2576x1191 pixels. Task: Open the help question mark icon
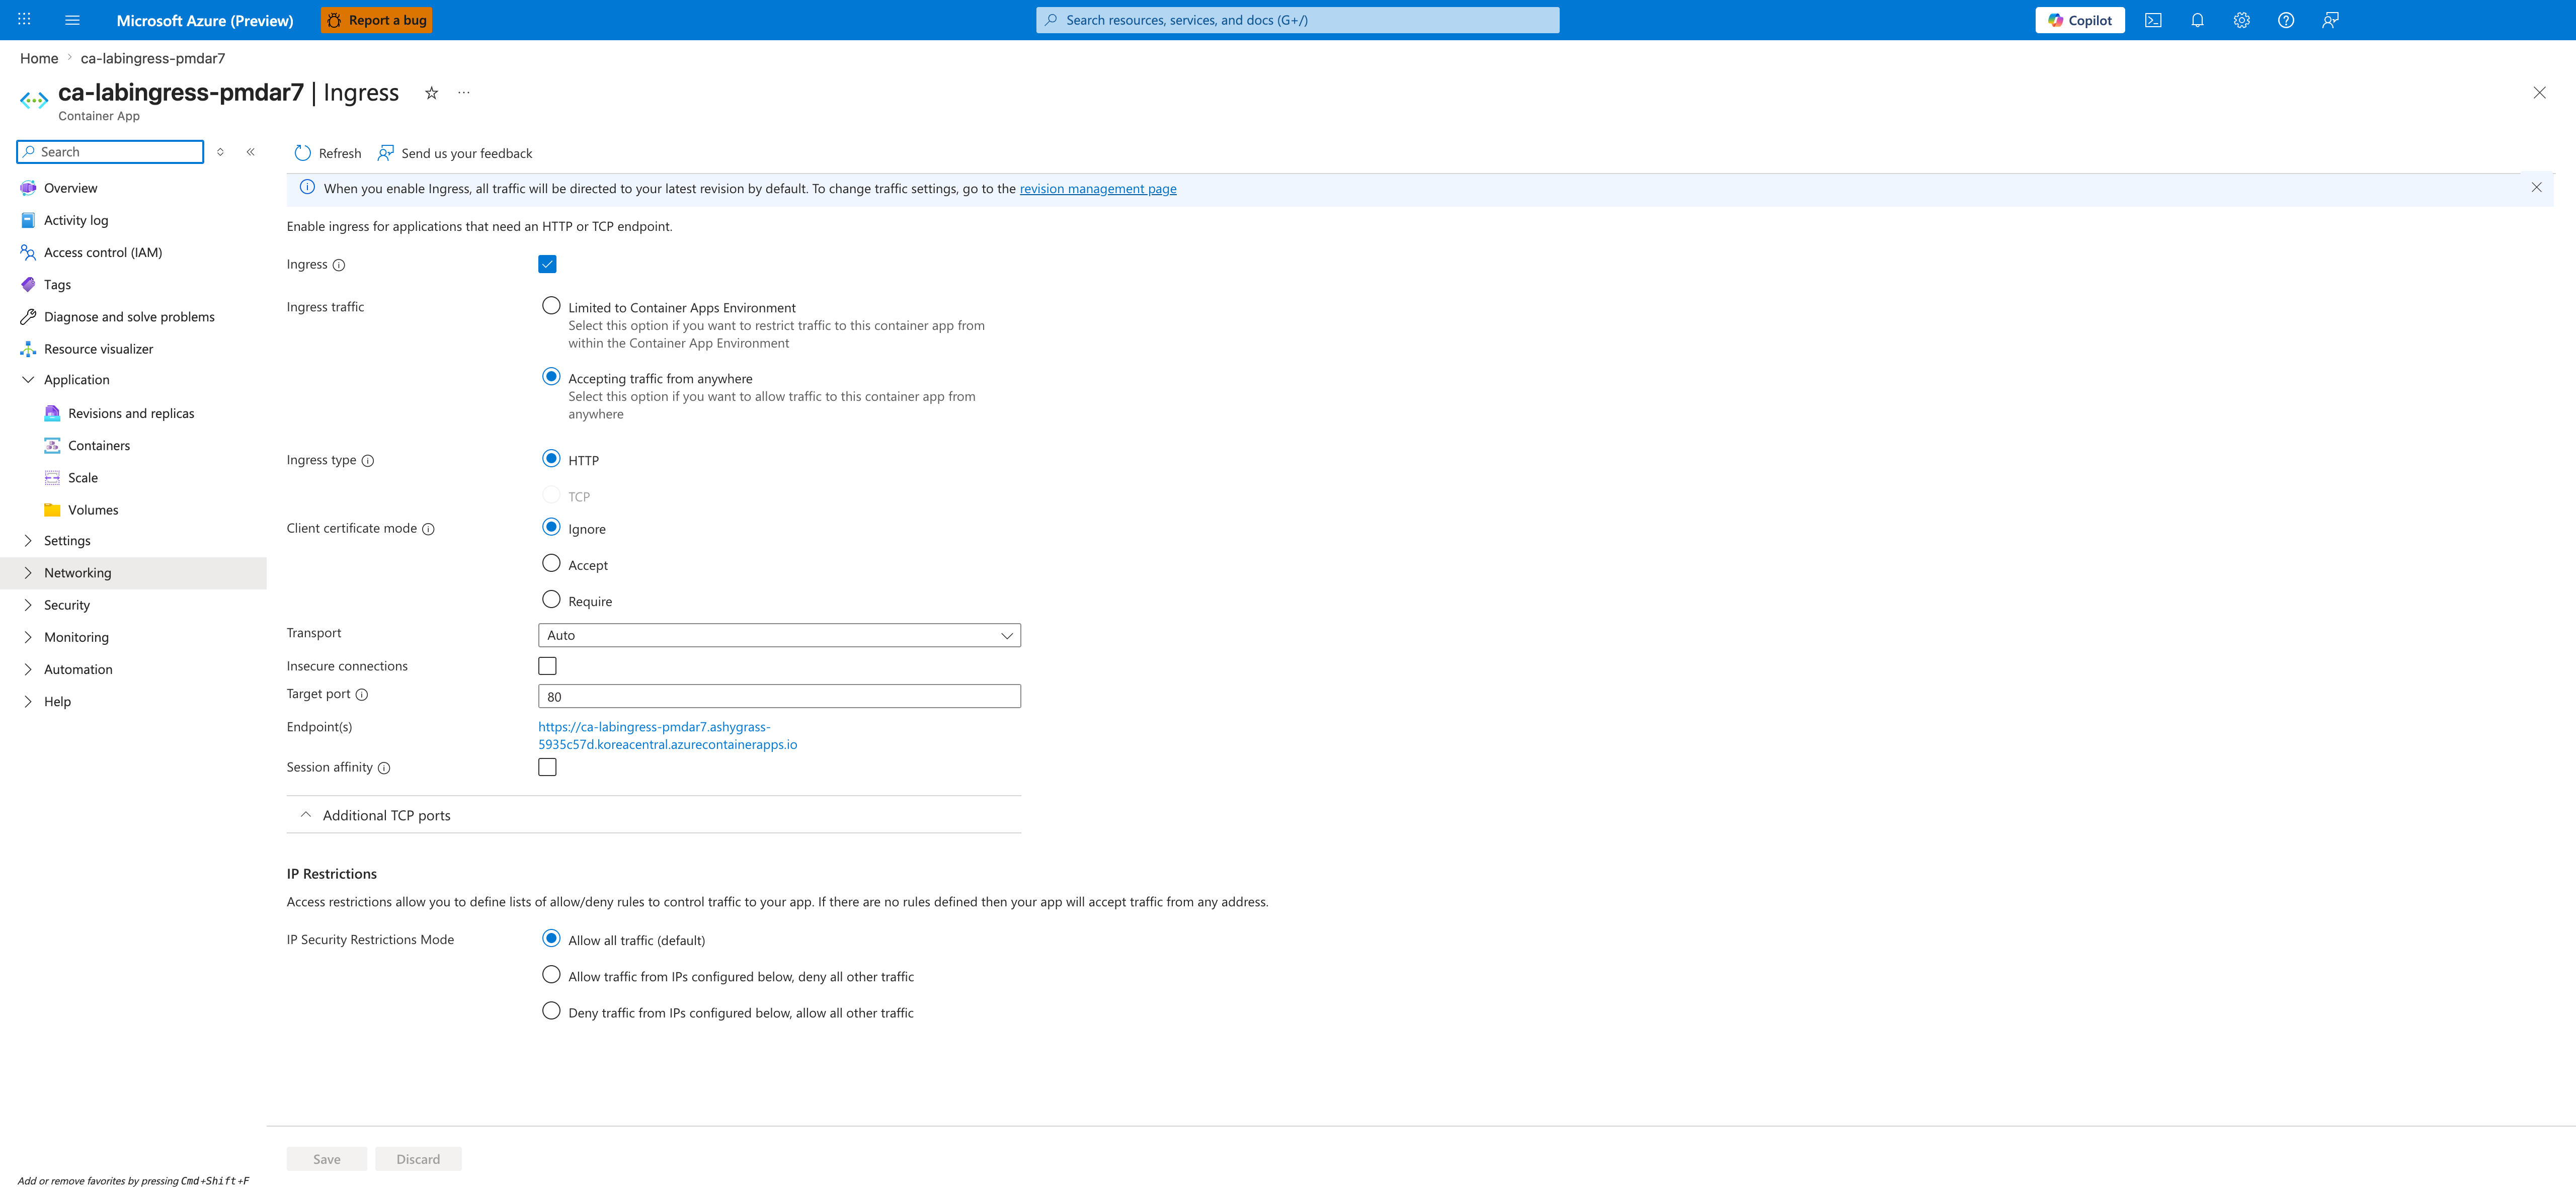tap(2286, 20)
